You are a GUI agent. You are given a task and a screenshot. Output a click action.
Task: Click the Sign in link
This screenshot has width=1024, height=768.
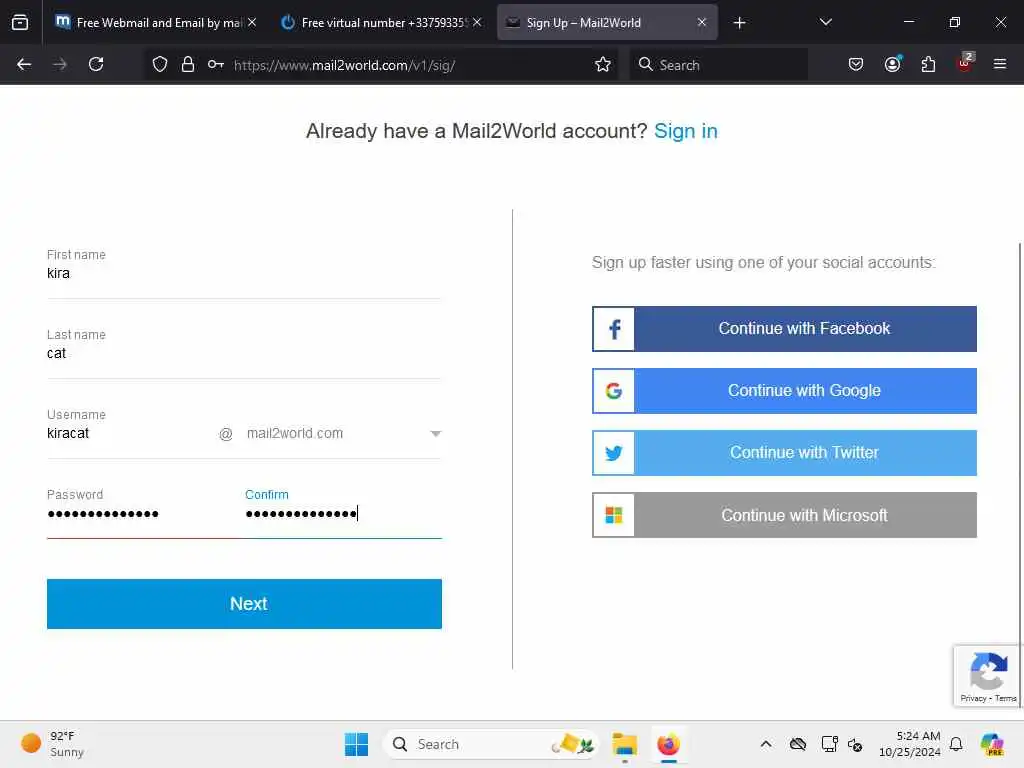(x=685, y=131)
